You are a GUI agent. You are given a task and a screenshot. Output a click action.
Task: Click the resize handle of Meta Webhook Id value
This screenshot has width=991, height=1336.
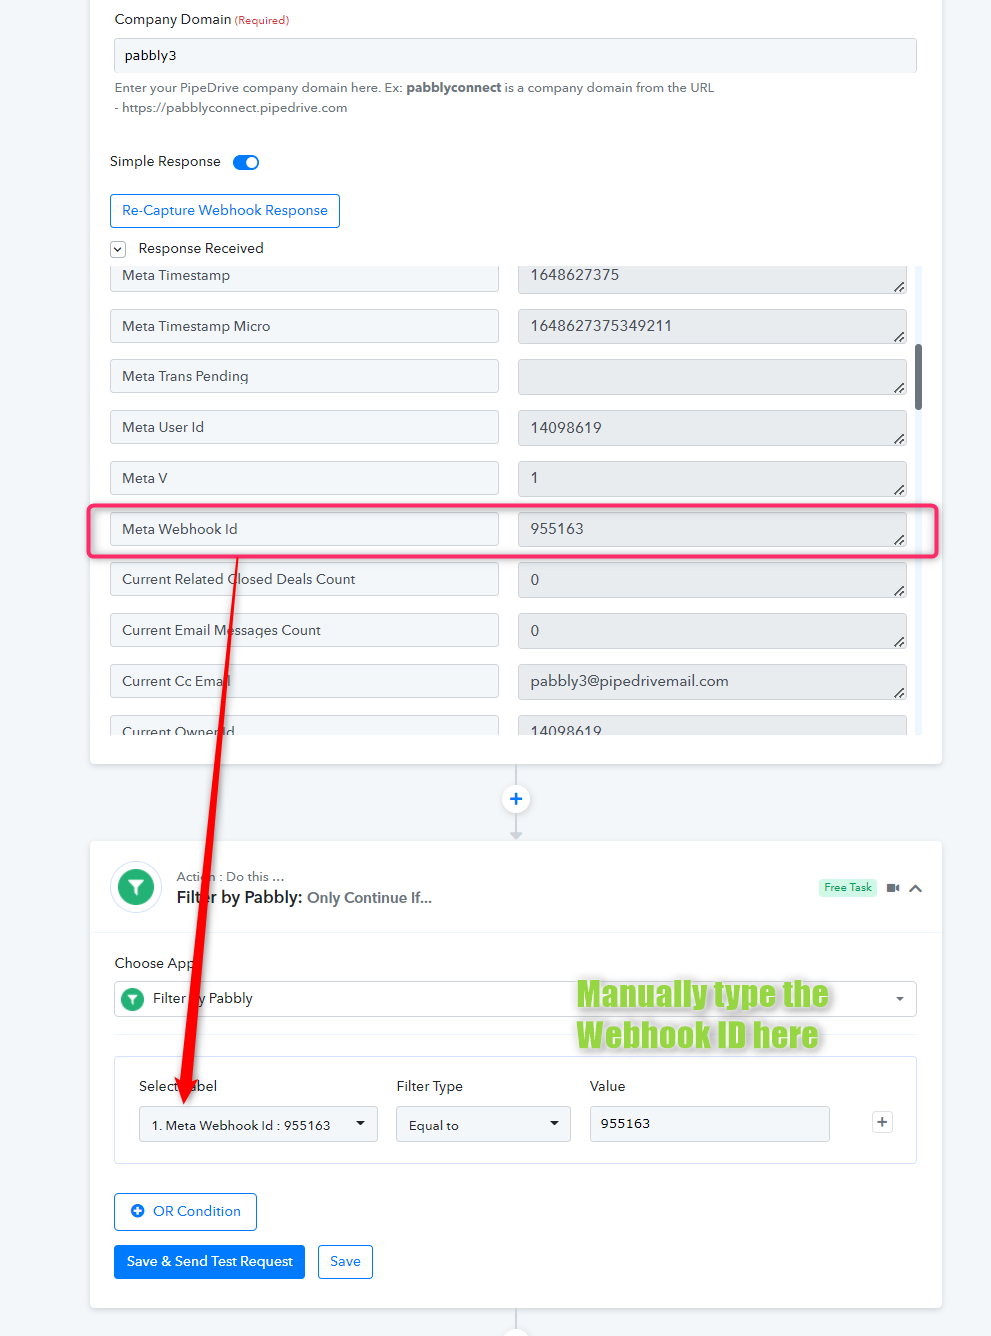[x=899, y=540]
